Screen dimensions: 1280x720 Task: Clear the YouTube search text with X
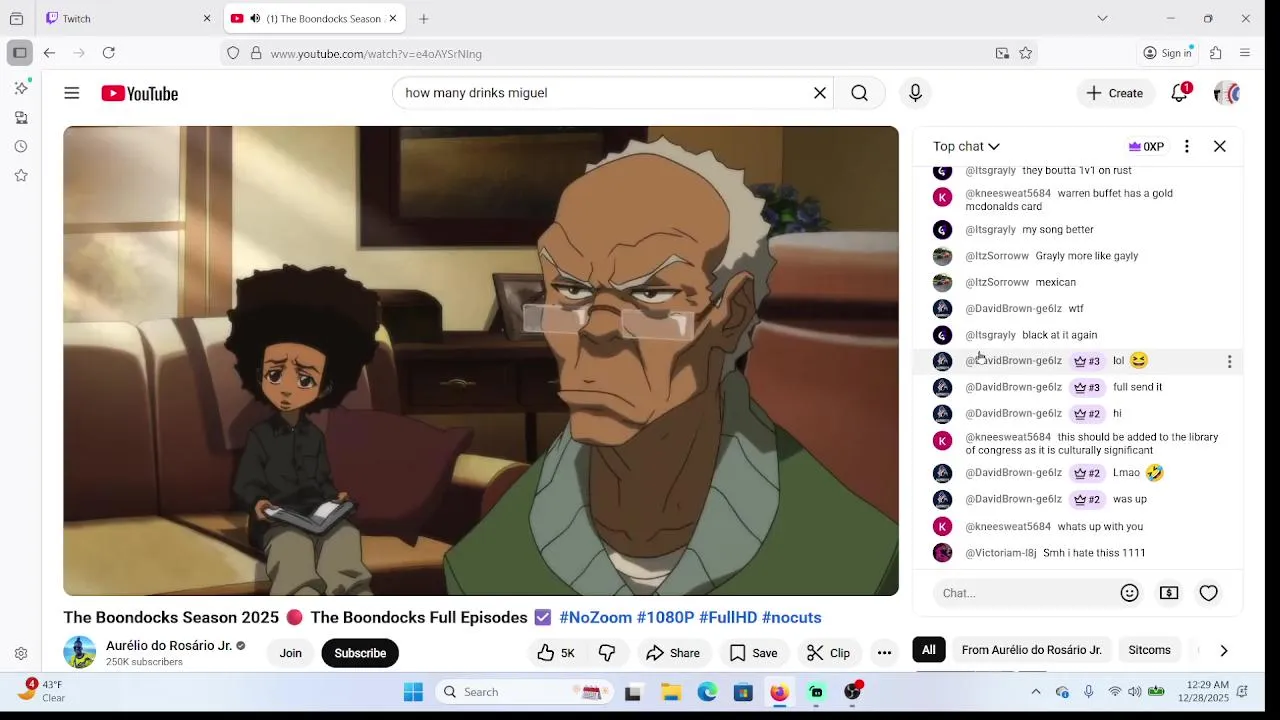pos(820,93)
